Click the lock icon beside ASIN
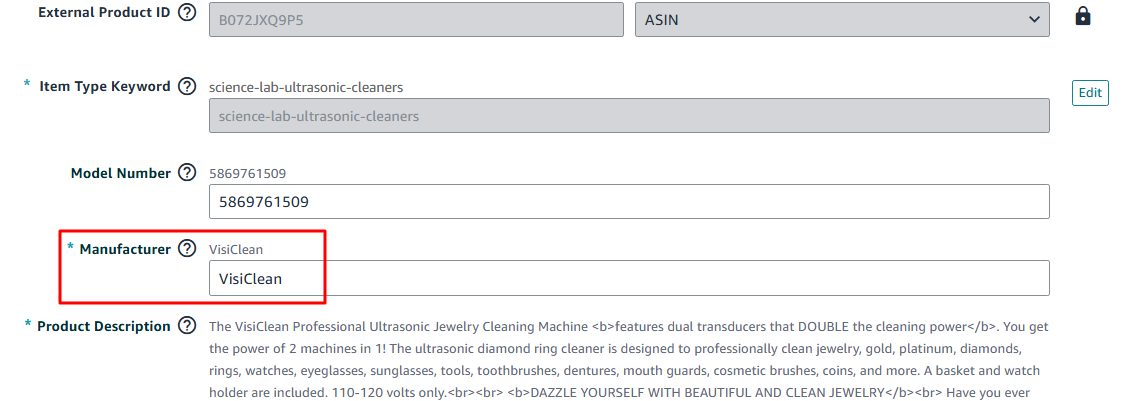1128x401 pixels. 1082,17
